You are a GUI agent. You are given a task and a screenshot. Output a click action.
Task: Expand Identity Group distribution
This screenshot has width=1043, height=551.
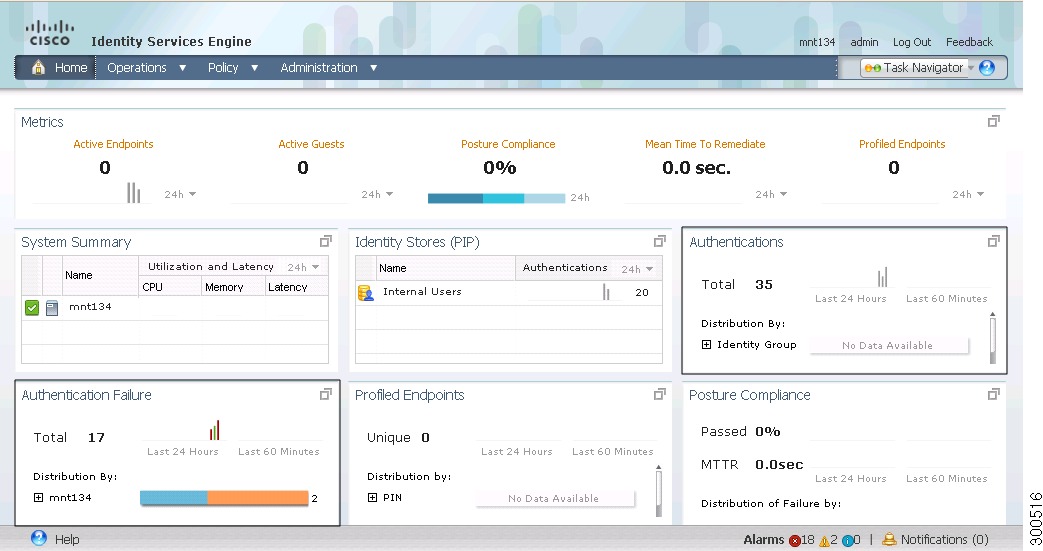click(706, 345)
